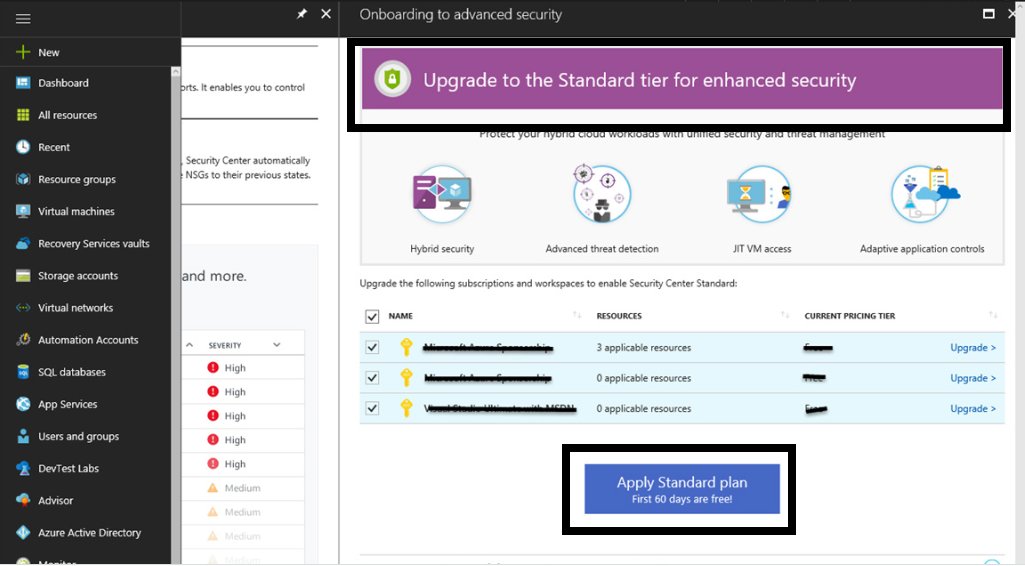
Task: Open Azure Active Directory icon
Action: pos(23,533)
